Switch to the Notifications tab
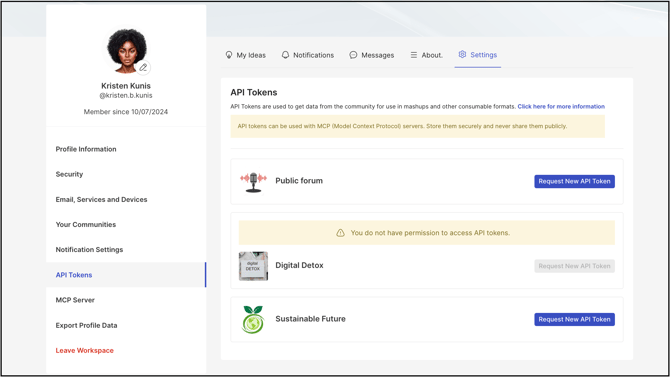670x377 pixels. click(308, 55)
